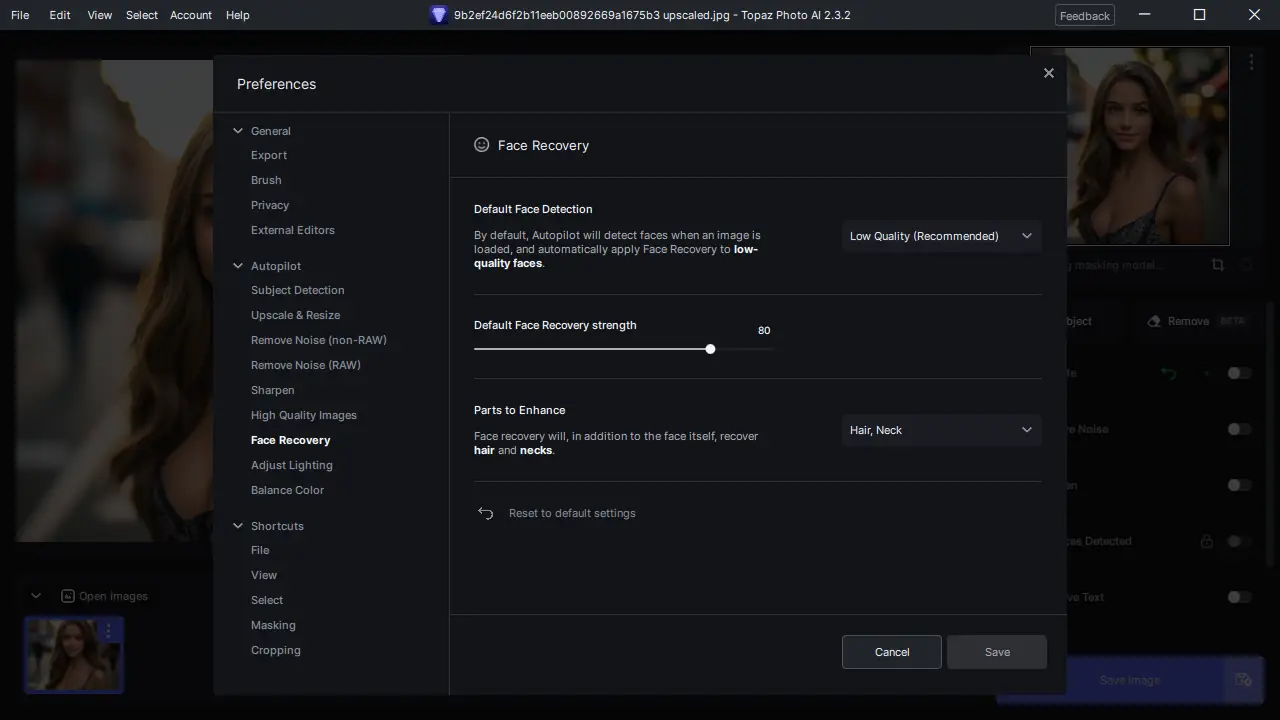Click the lock icon beside Faces Detected
The width and height of the screenshot is (1280, 720).
(x=1207, y=541)
